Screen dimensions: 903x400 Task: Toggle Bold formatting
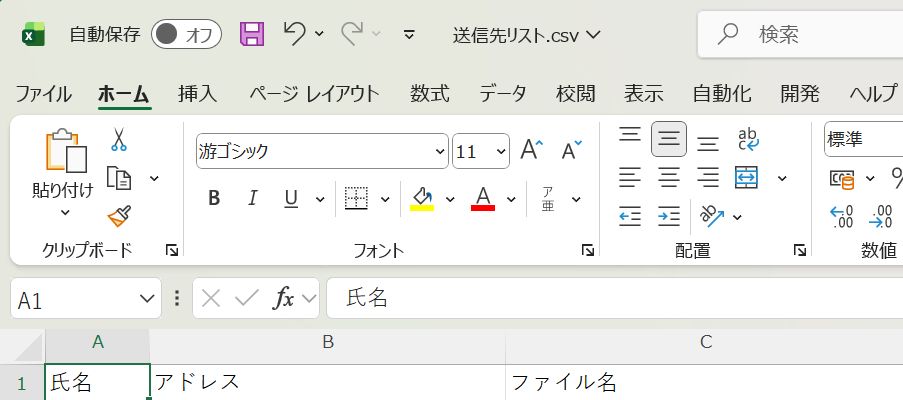pyautogui.click(x=214, y=198)
